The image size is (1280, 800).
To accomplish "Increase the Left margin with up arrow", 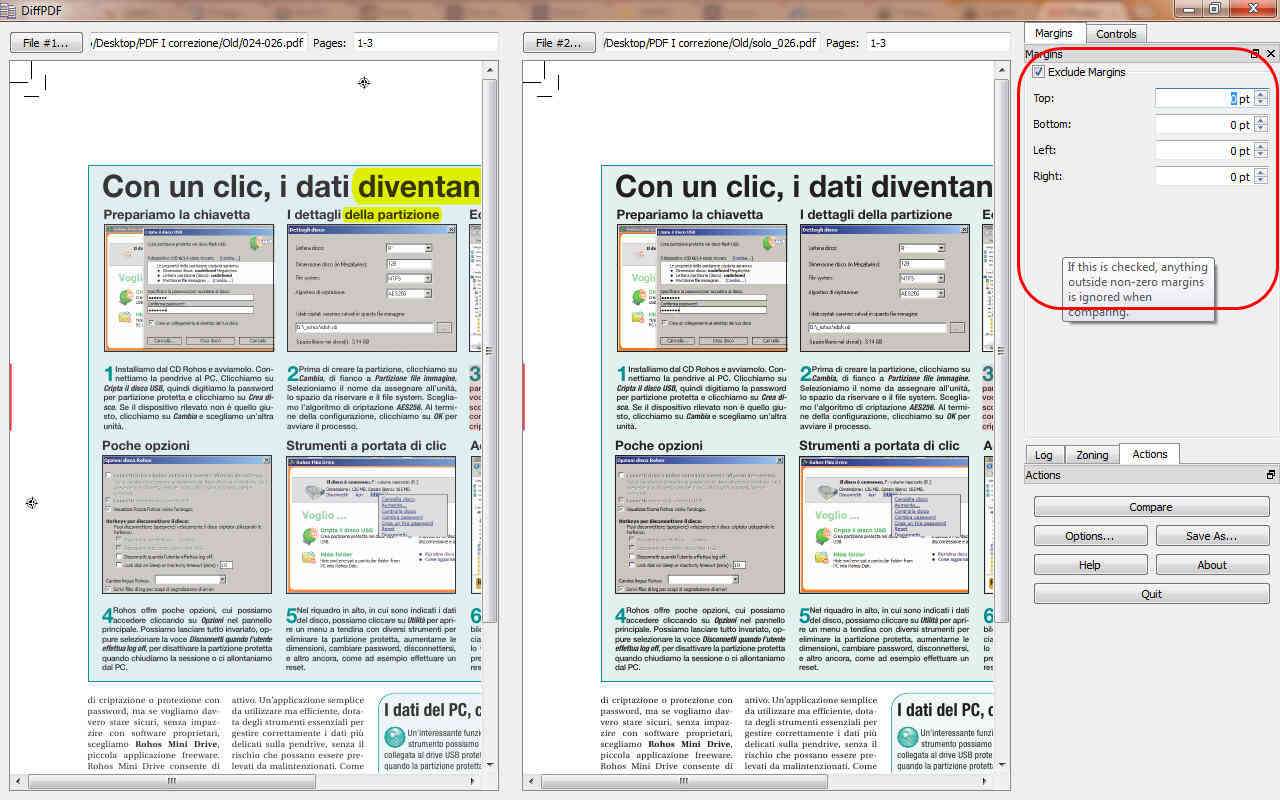I will (1261, 146).
